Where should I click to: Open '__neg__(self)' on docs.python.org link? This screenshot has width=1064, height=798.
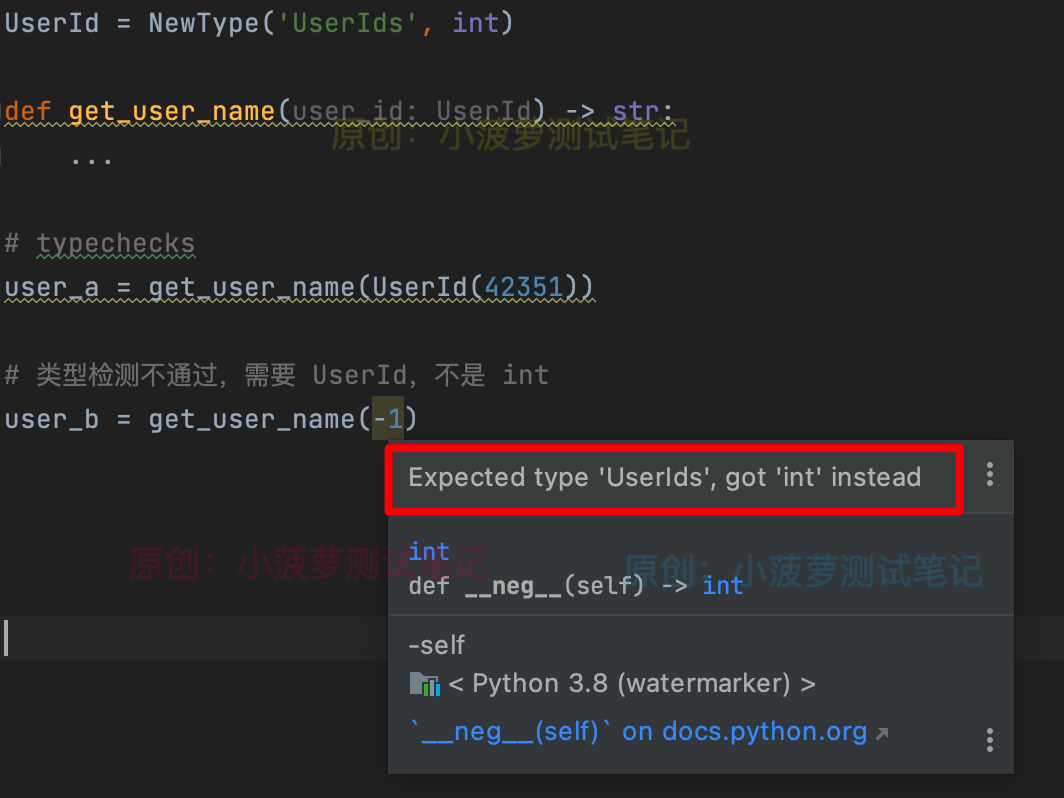[x=639, y=732]
